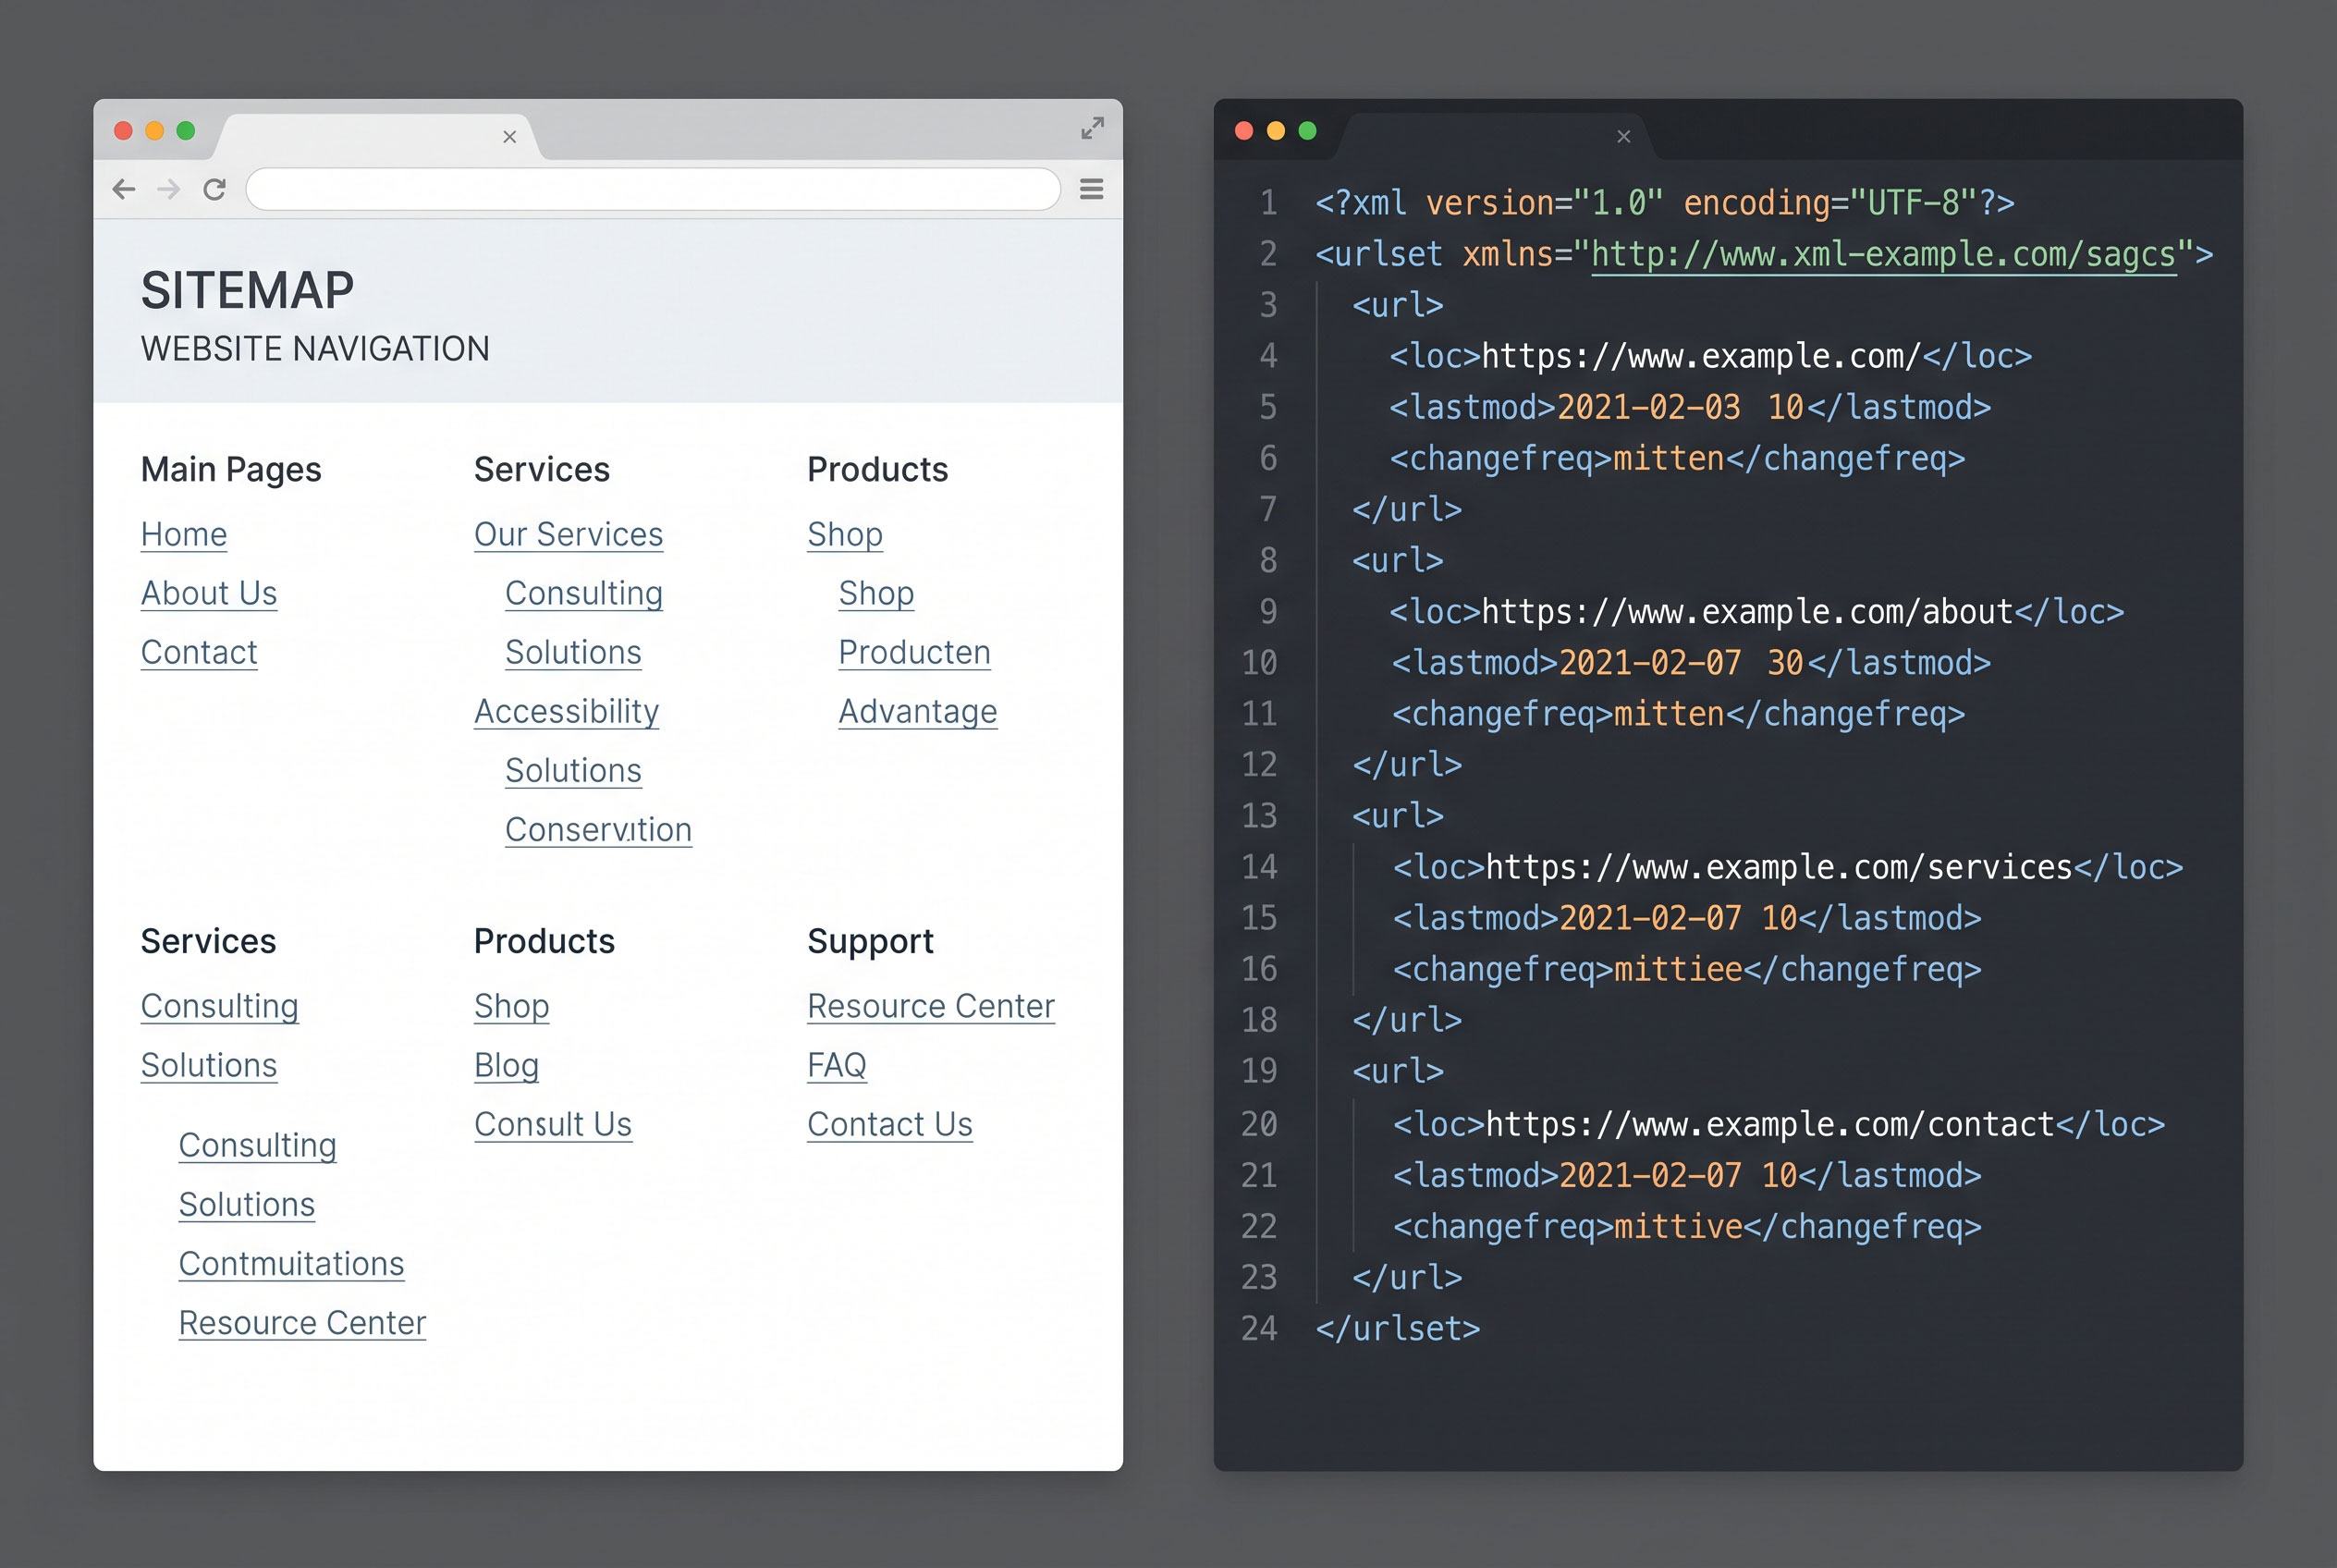Click the xml version declaration line
This screenshot has width=2337, height=1568.
tap(1664, 203)
